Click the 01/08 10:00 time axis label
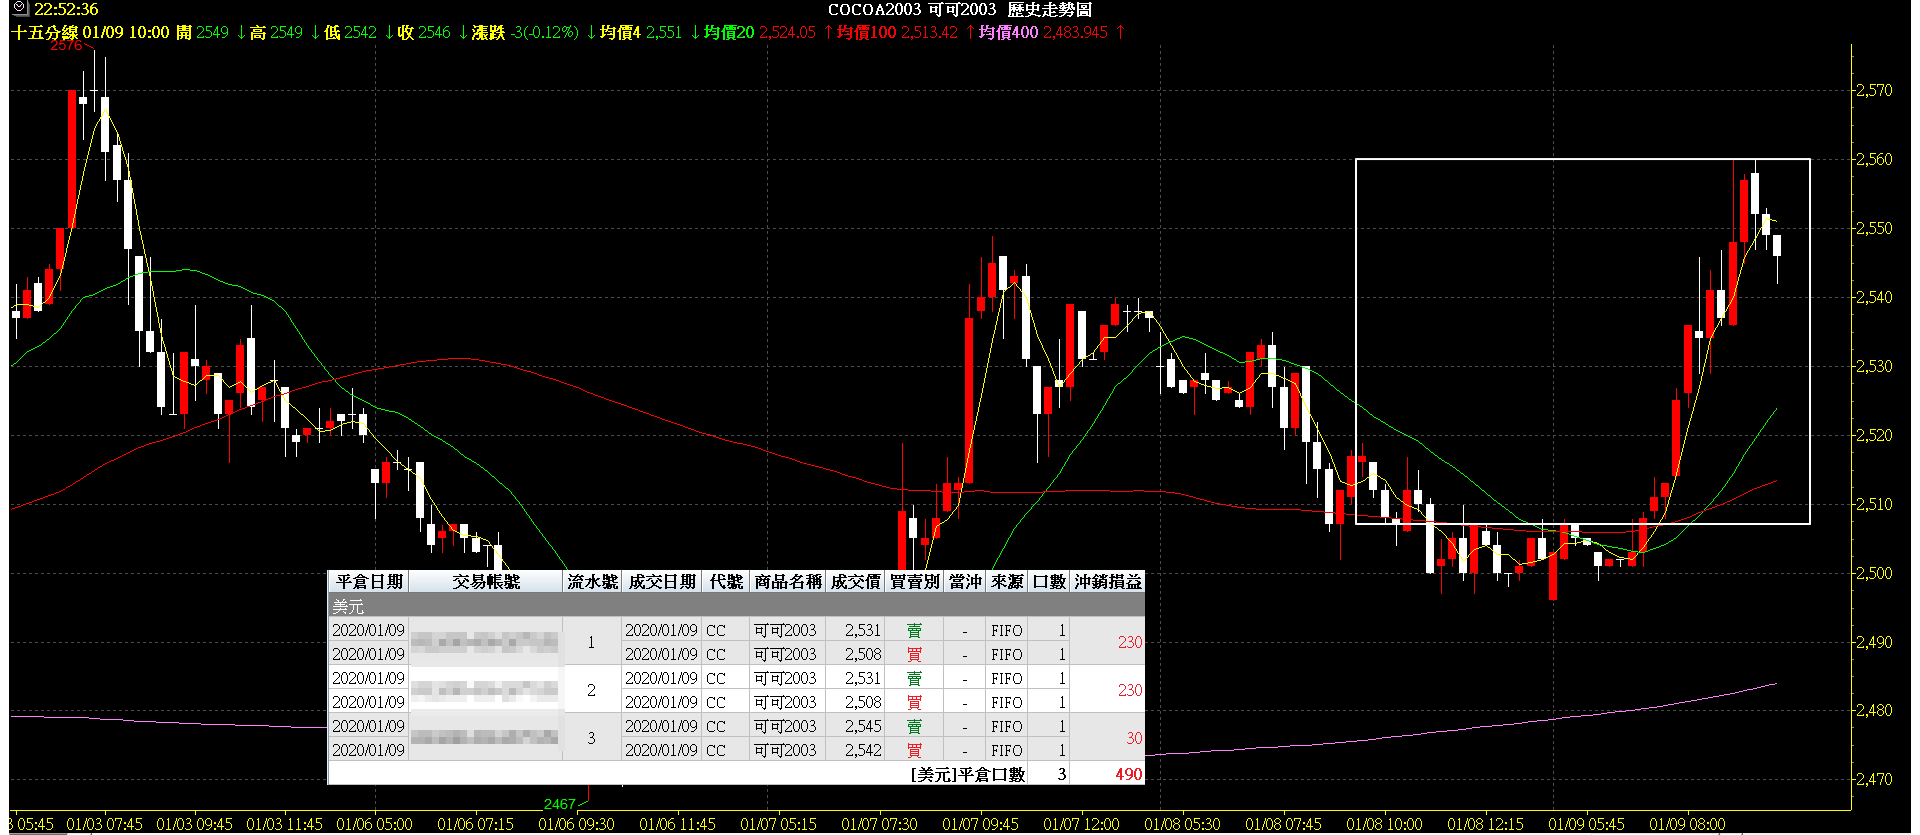 tap(1384, 824)
